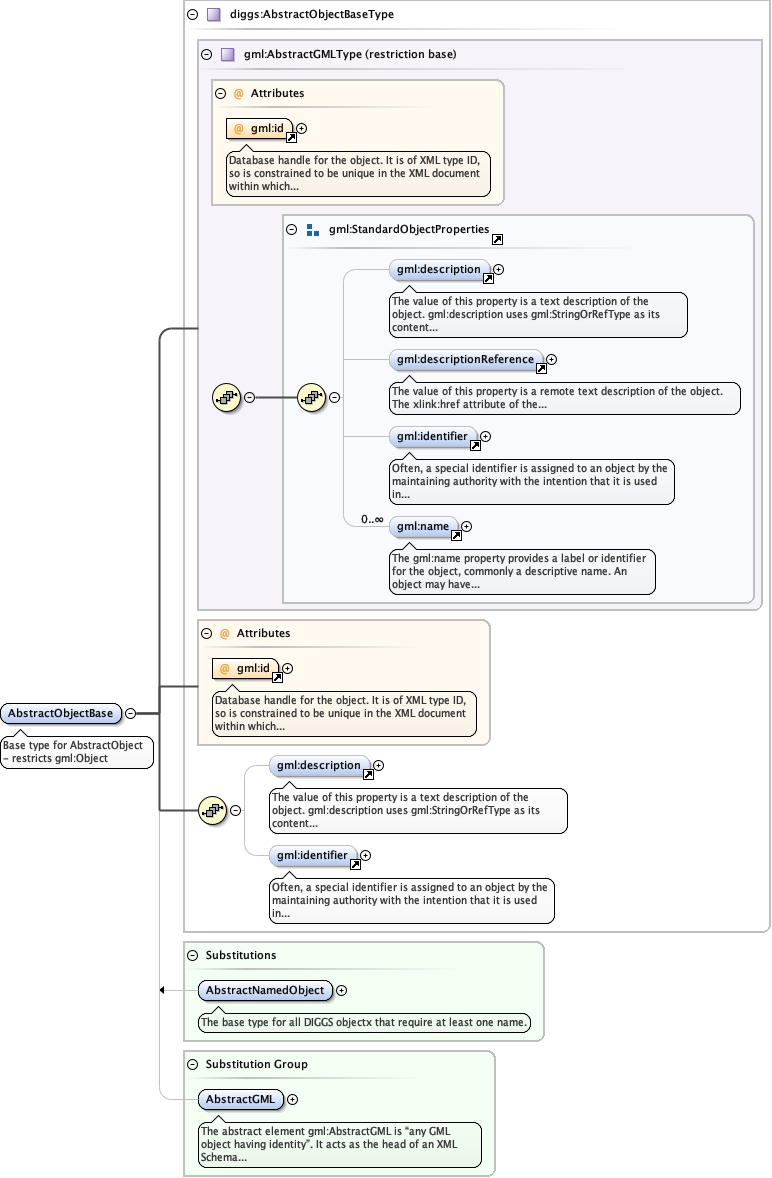772x1178 pixels.
Task: Select the AbstractNamedObject element box
Action: point(265,990)
